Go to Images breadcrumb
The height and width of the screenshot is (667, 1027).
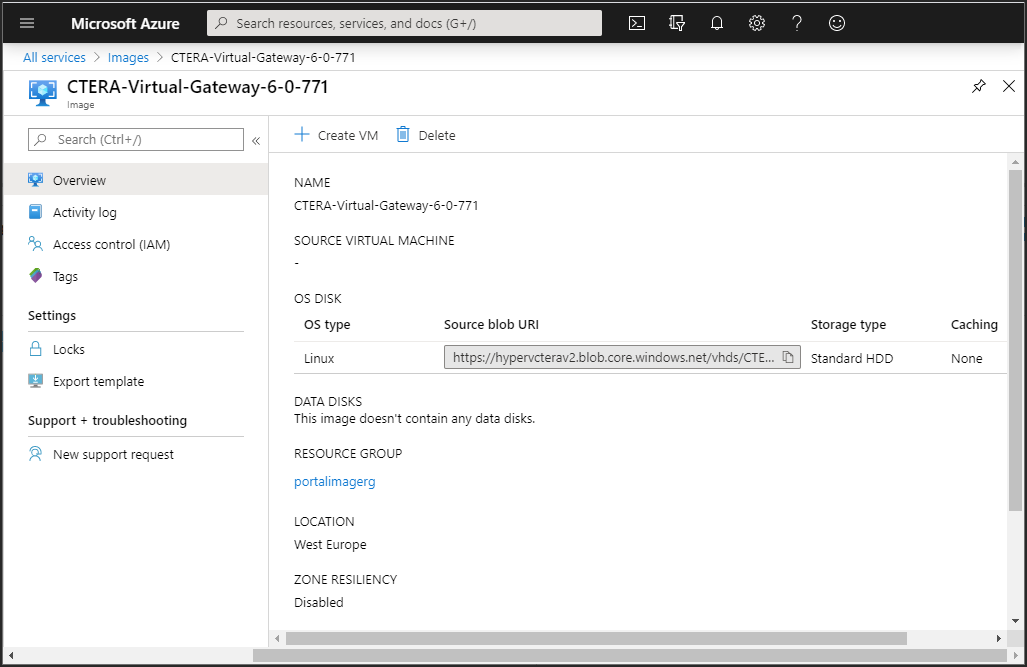[x=128, y=58]
